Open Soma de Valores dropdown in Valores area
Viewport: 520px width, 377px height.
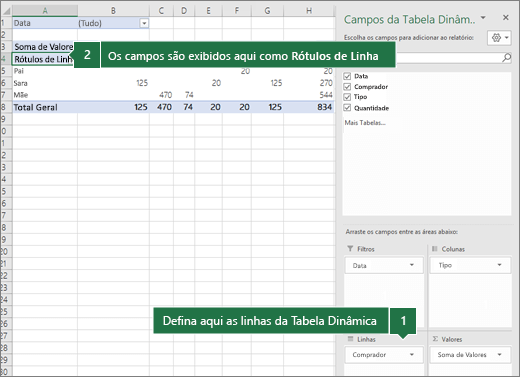click(x=499, y=355)
